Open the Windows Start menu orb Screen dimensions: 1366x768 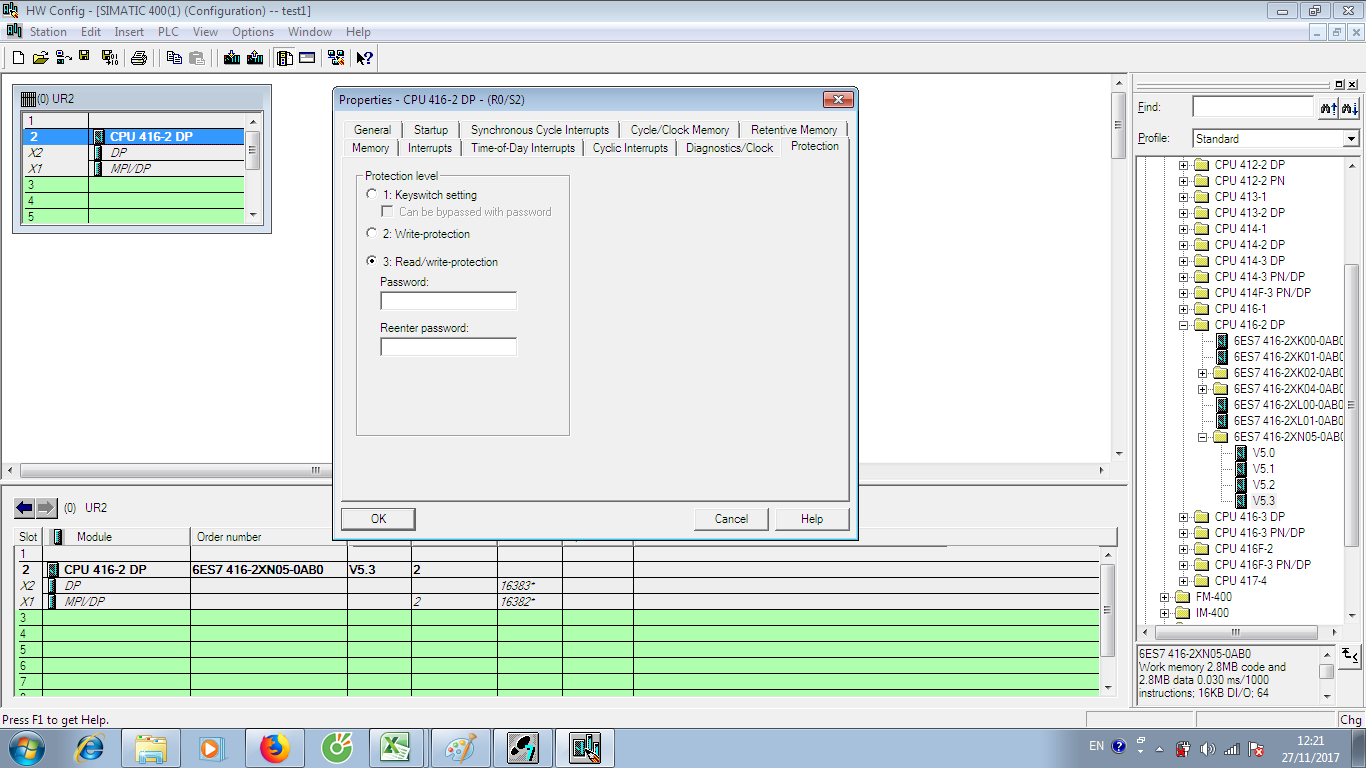(27, 747)
